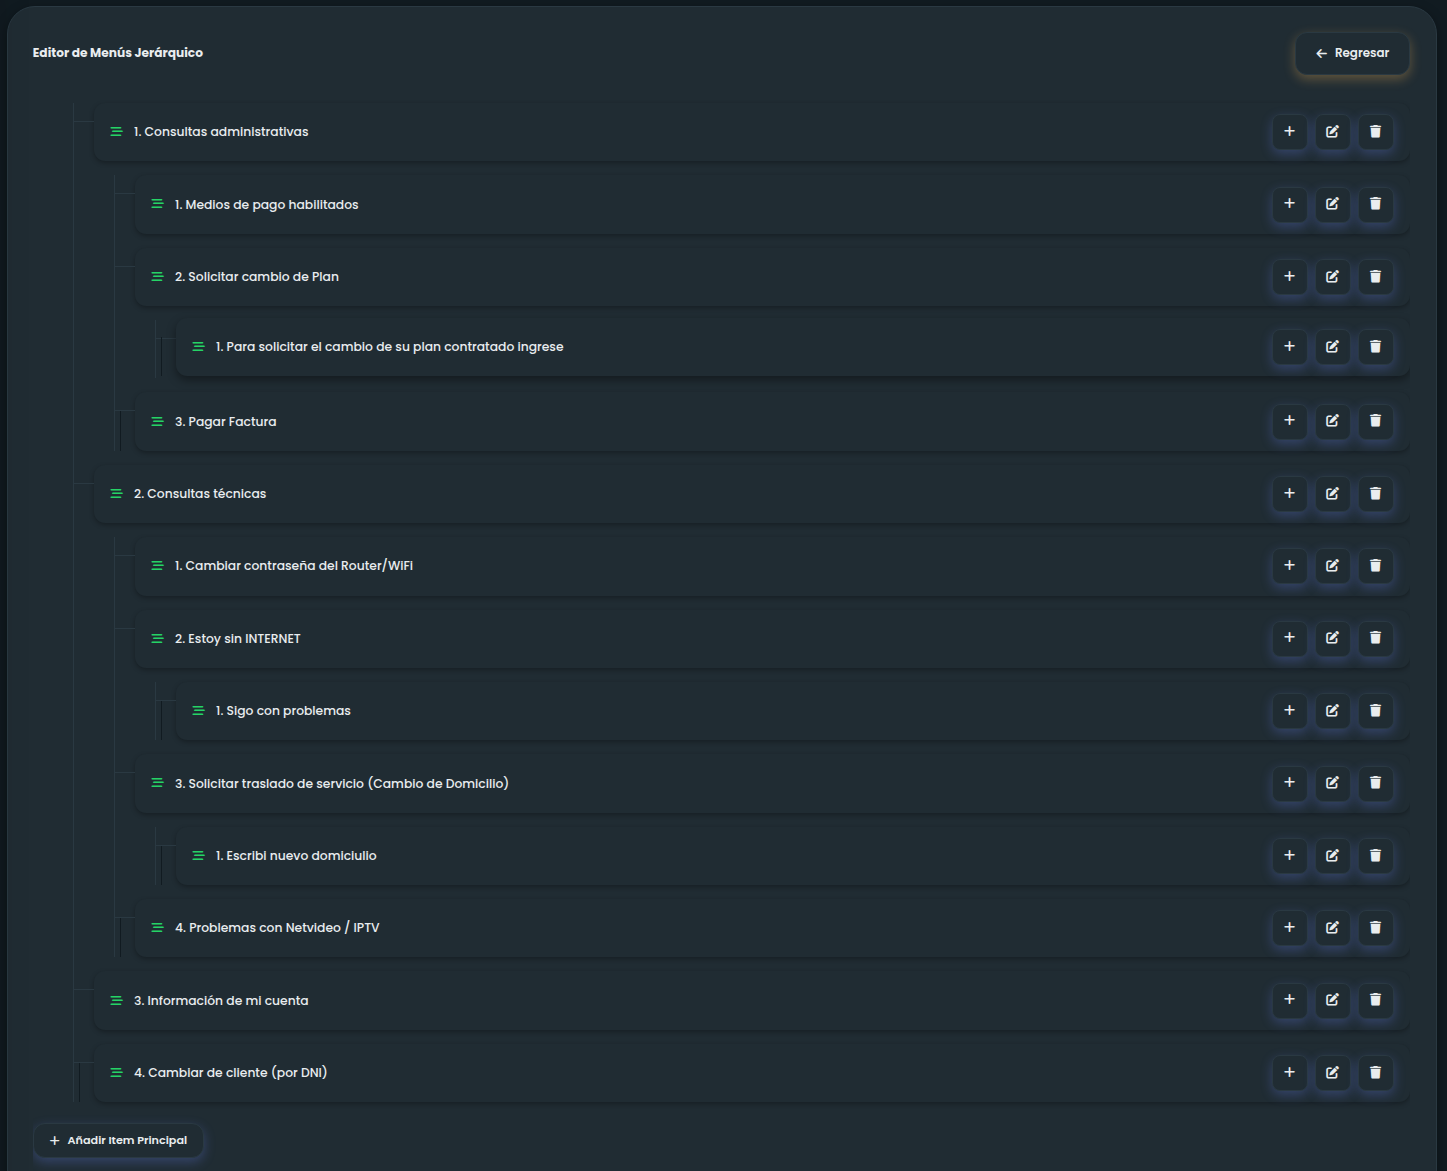Click the edit icon for 'Sigo con problemas'
The height and width of the screenshot is (1171, 1447).
[1332, 711]
